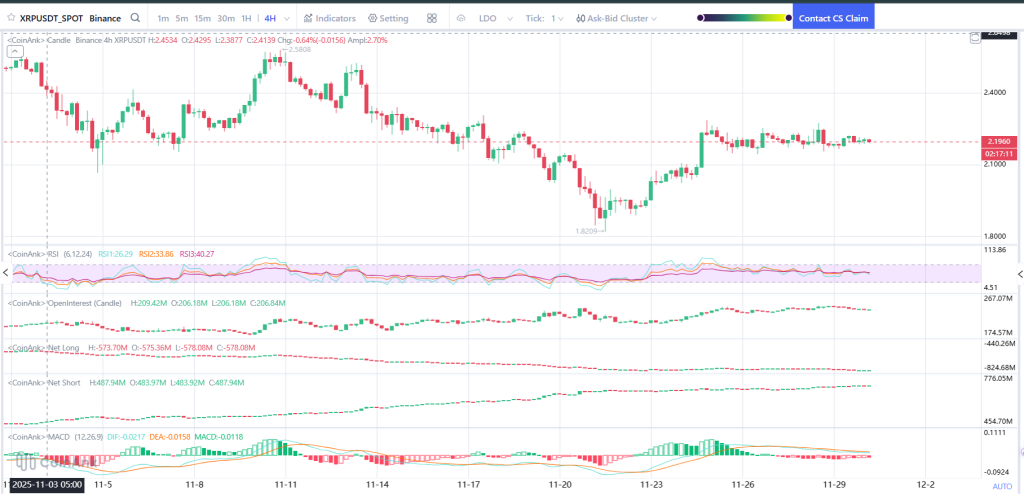The height and width of the screenshot is (496, 1024).
Task: Switch to the 15m timeframe
Action: tap(202, 18)
